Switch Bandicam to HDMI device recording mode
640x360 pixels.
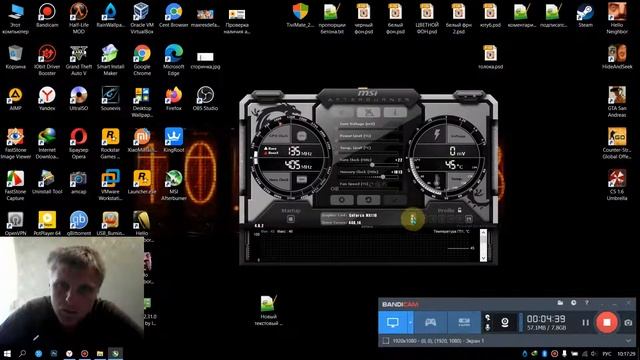(x=464, y=322)
